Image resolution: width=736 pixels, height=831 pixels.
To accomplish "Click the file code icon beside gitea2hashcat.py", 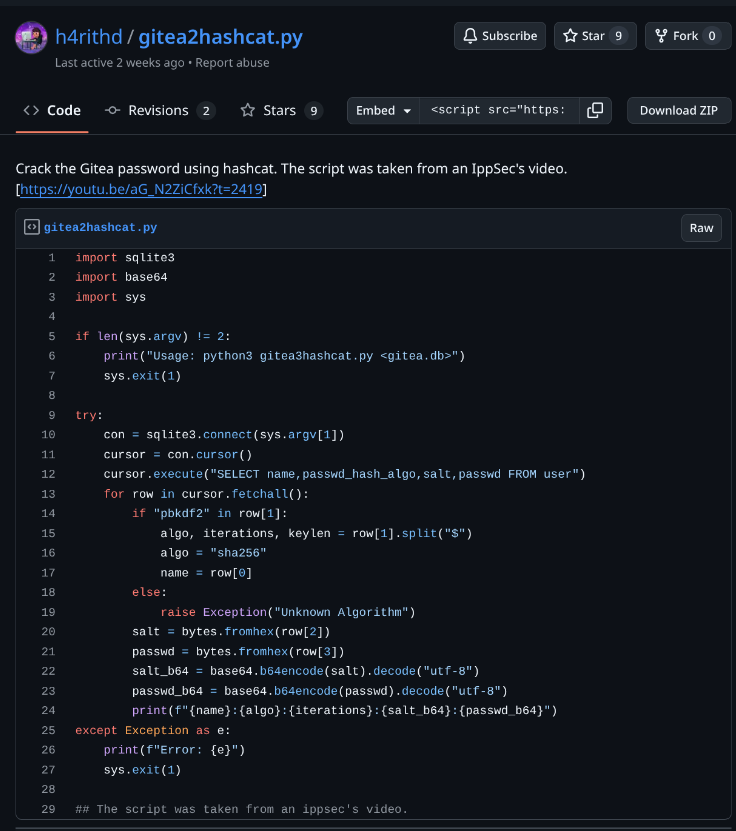I will pos(32,227).
